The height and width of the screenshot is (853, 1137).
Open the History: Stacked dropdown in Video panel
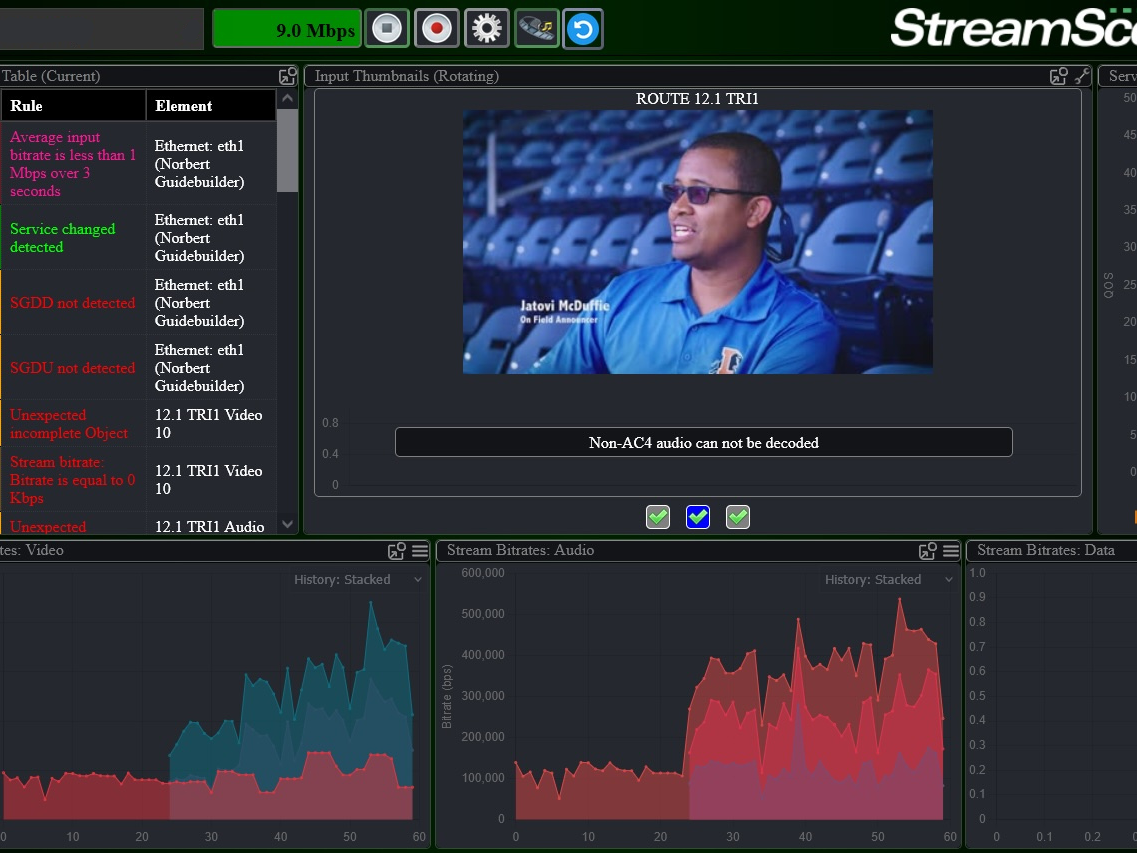point(357,580)
